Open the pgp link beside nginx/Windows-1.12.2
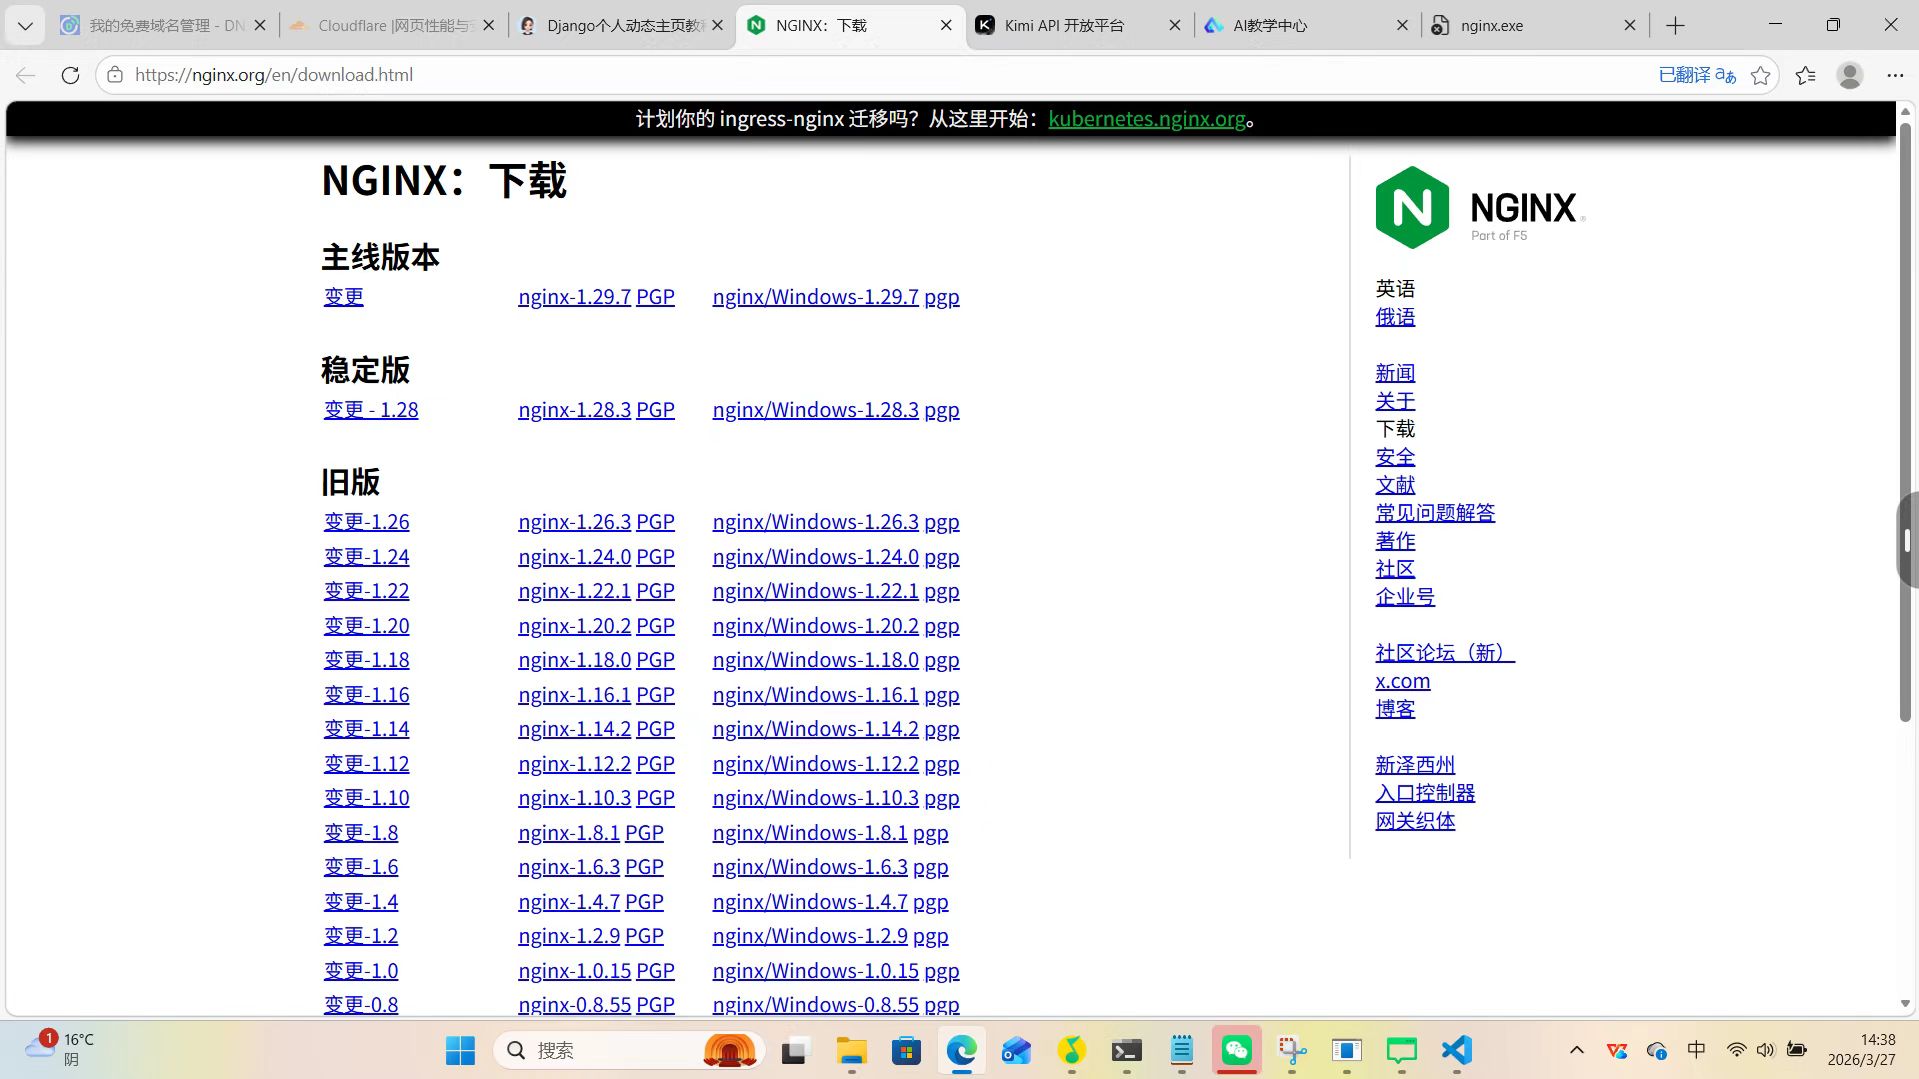The image size is (1919, 1079). [x=942, y=764]
